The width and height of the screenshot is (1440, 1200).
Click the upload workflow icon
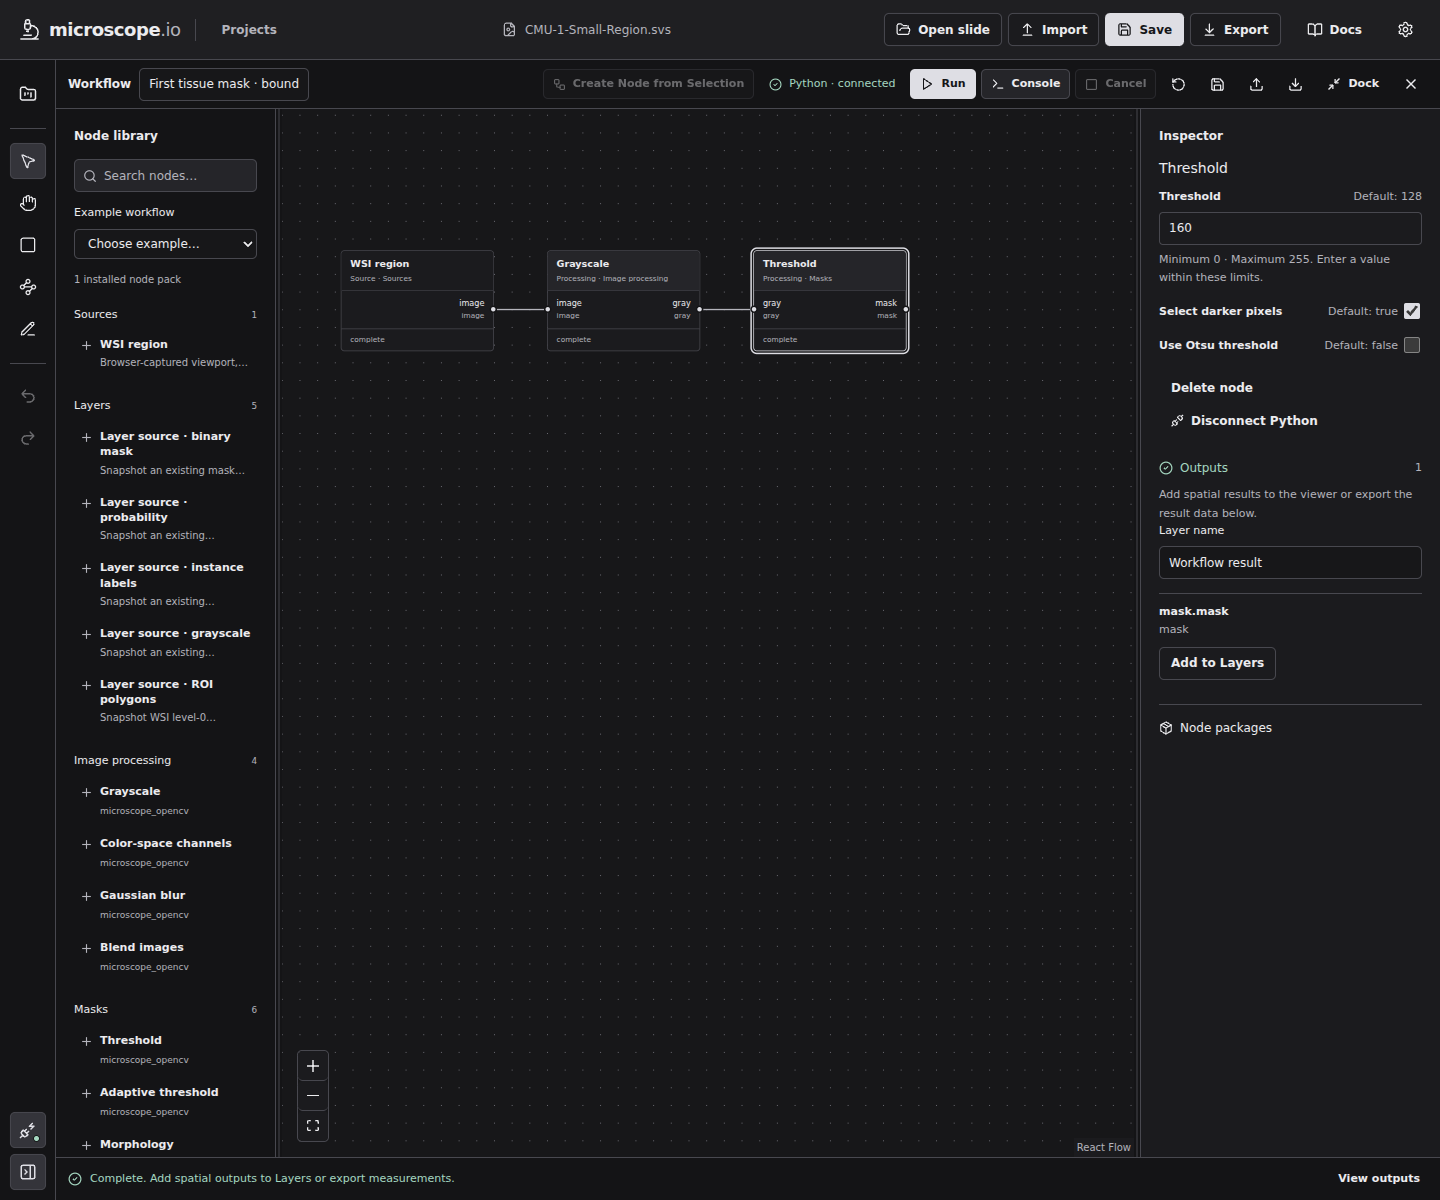[1256, 84]
